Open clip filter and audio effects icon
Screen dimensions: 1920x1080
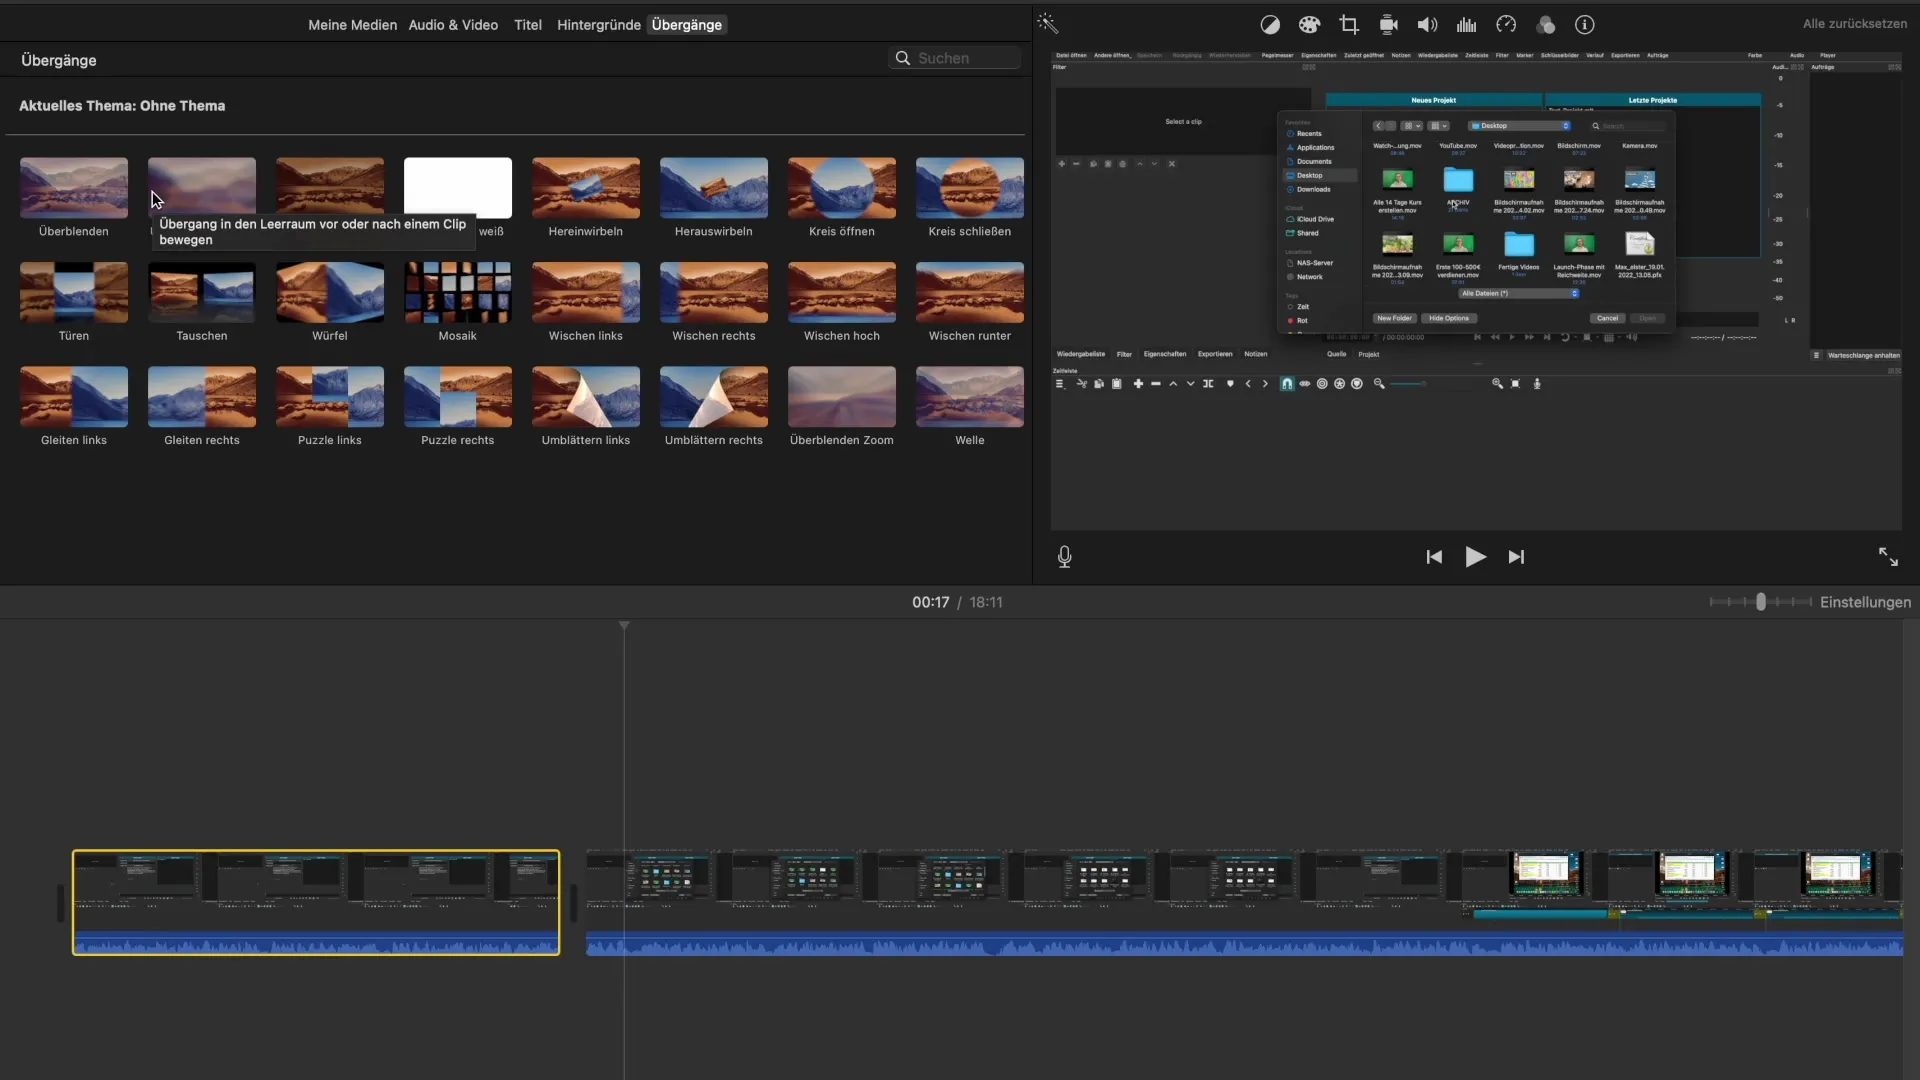1546,25
